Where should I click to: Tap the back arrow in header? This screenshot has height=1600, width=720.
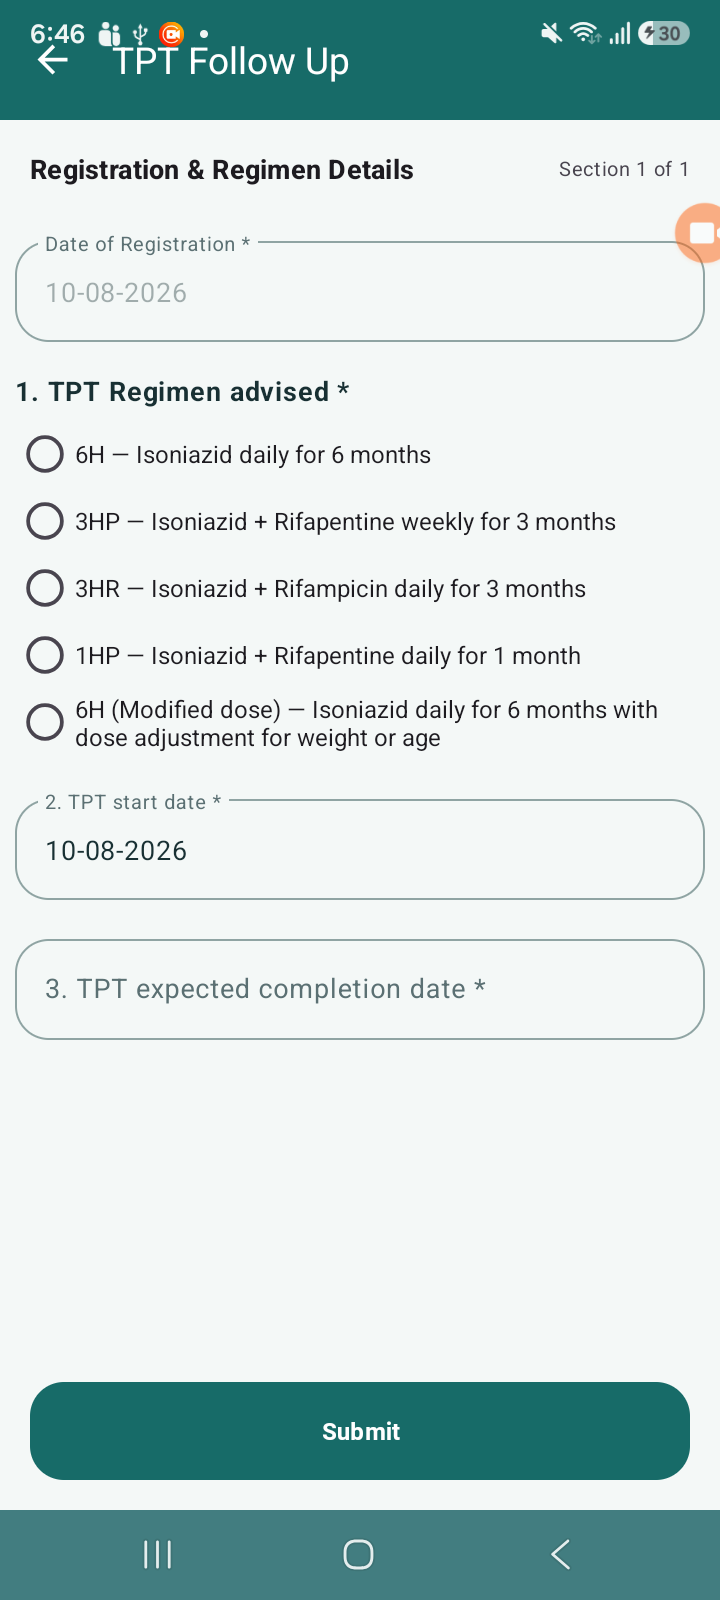coord(53,61)
